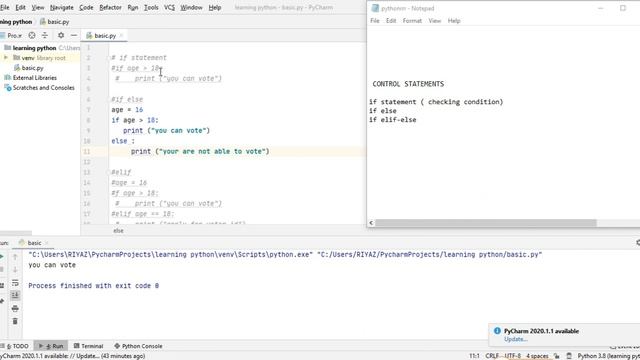640x360 pixels.
Task: Click basic.py file icon in breadcrumb bar
Action: point(43,22)
